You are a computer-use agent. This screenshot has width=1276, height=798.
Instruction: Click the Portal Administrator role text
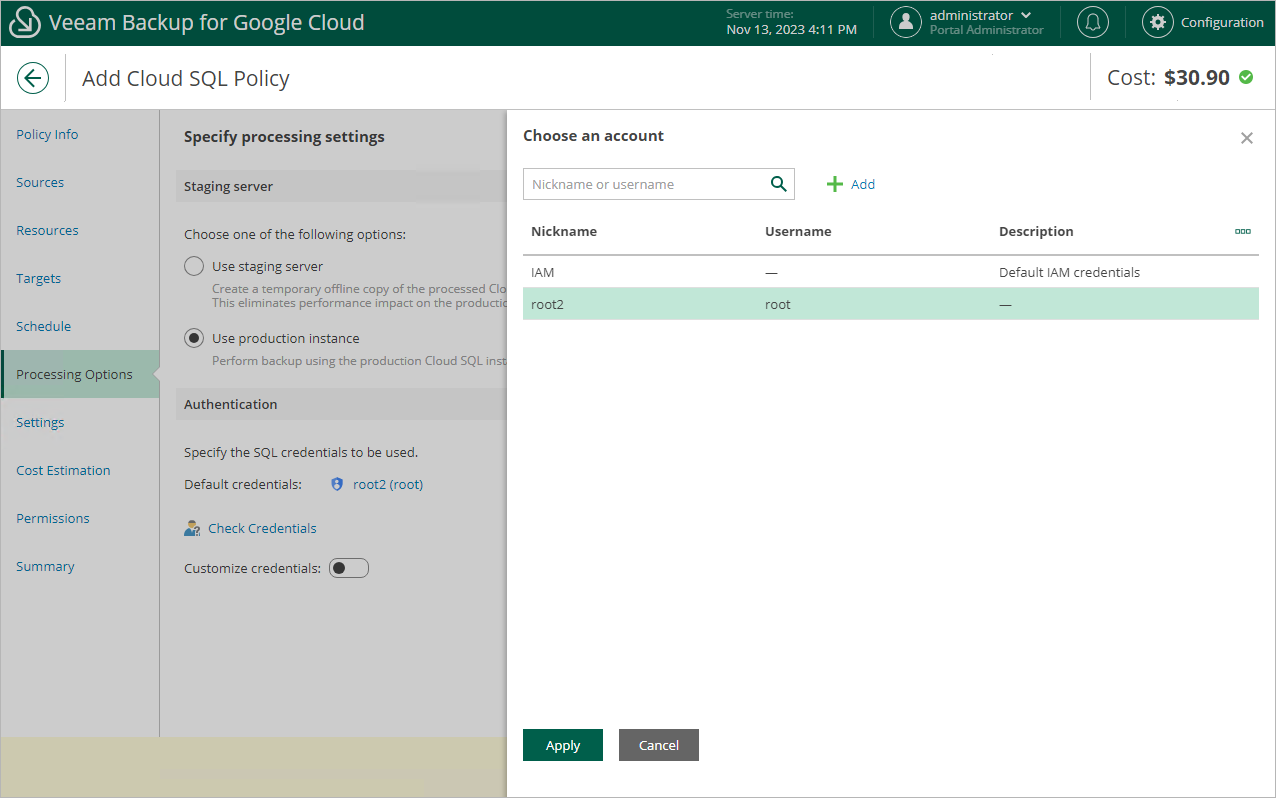987,30
